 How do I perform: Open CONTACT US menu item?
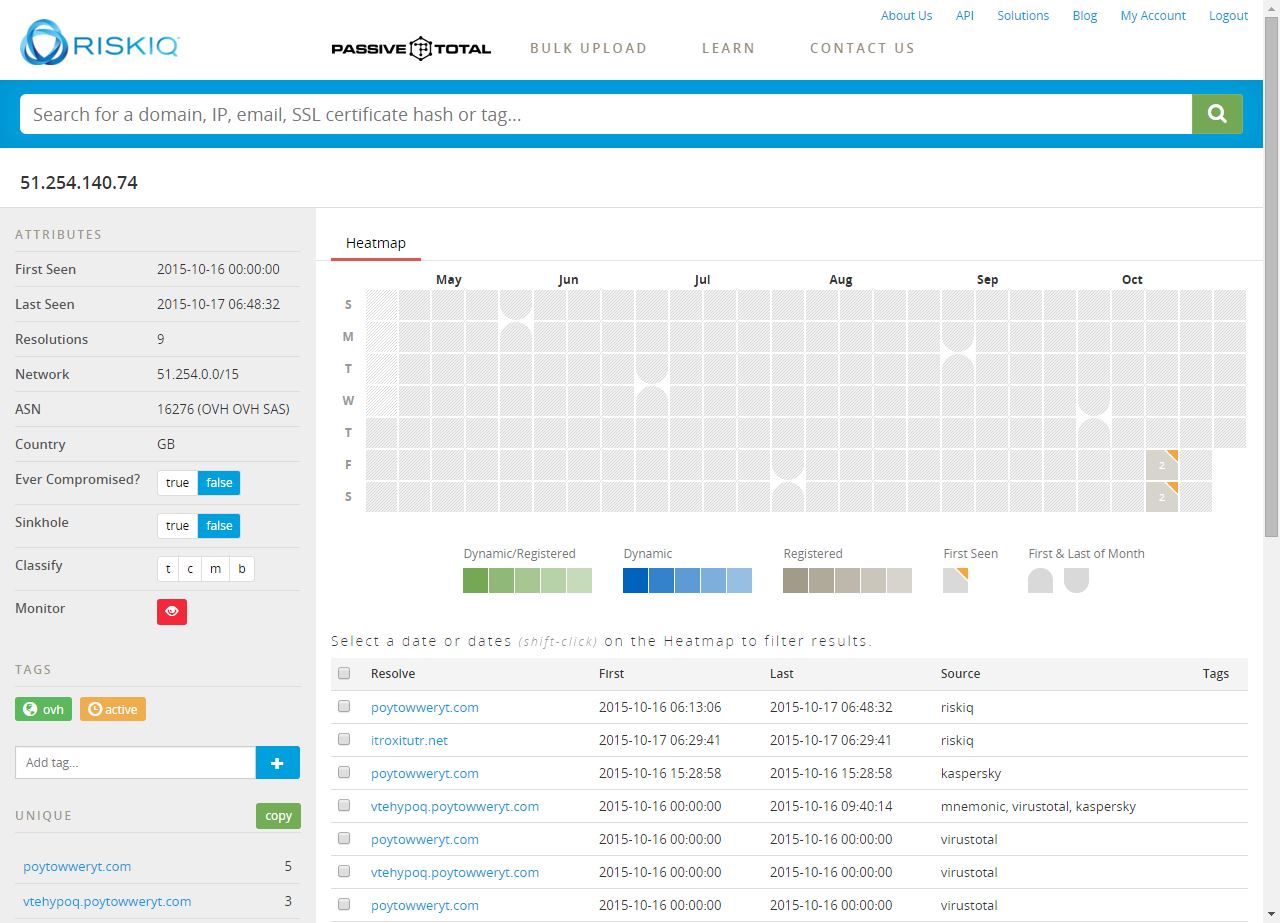[862, 48]
